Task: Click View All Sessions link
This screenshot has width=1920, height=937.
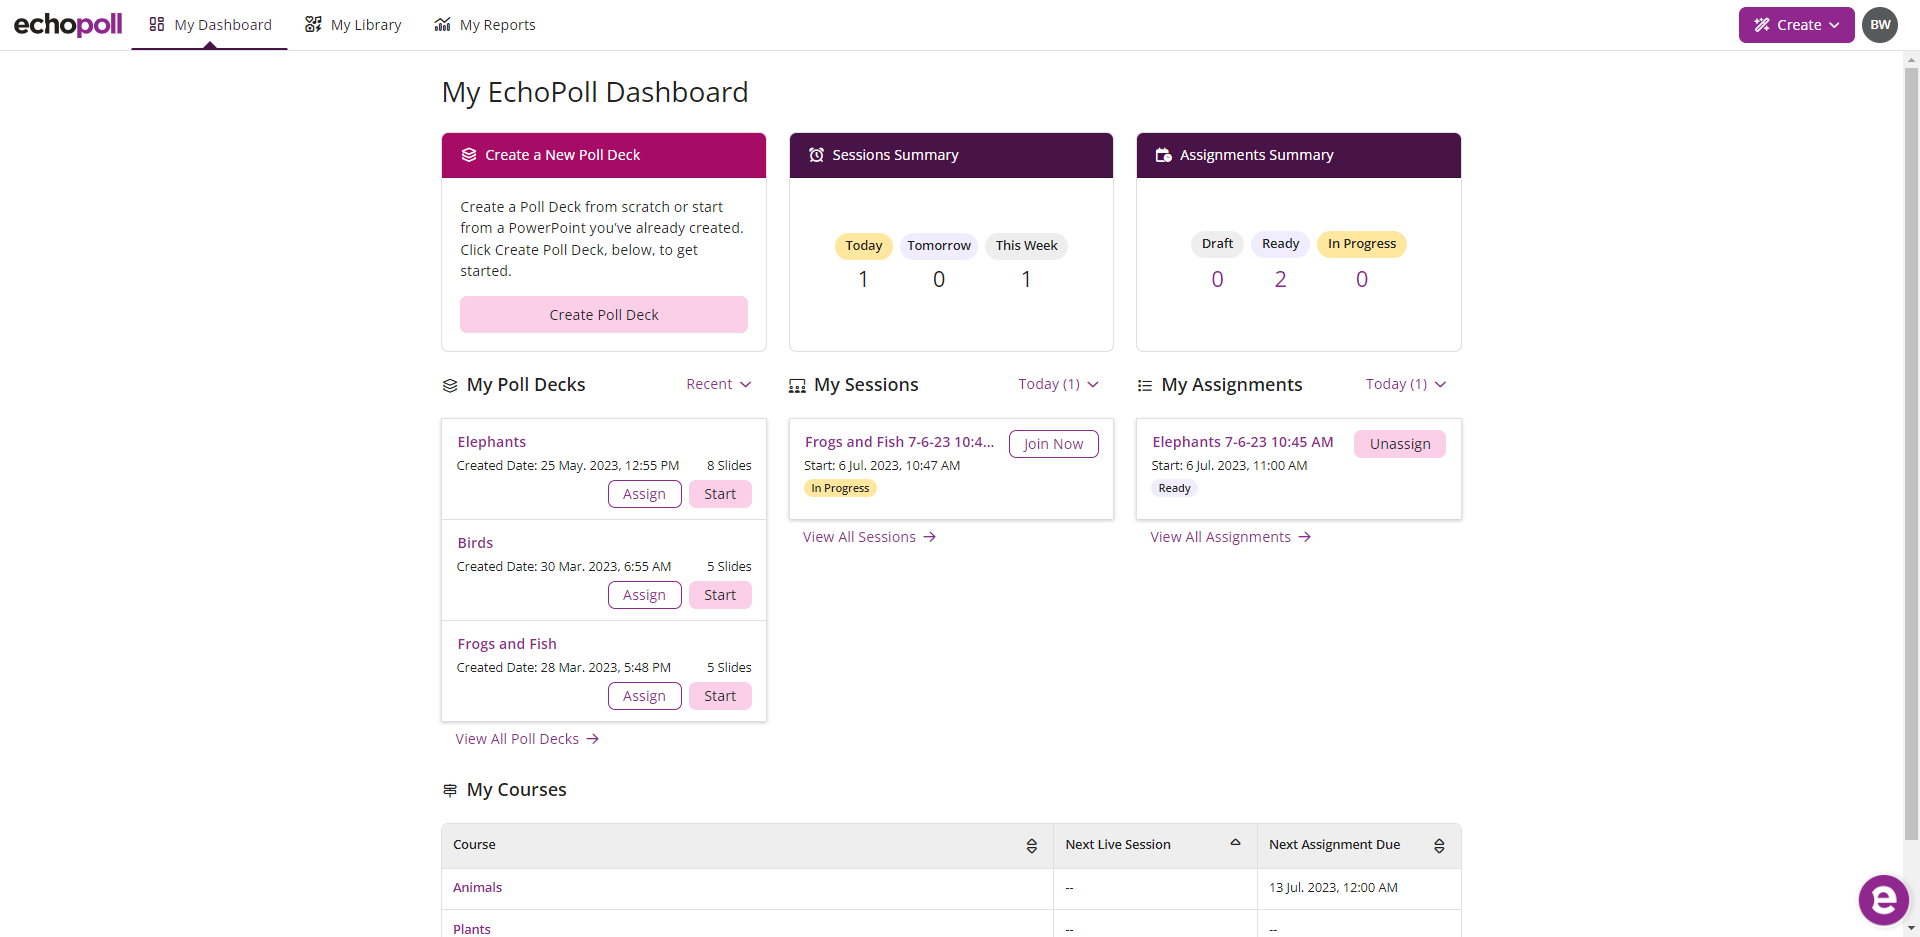Action: tap(870, 537)
